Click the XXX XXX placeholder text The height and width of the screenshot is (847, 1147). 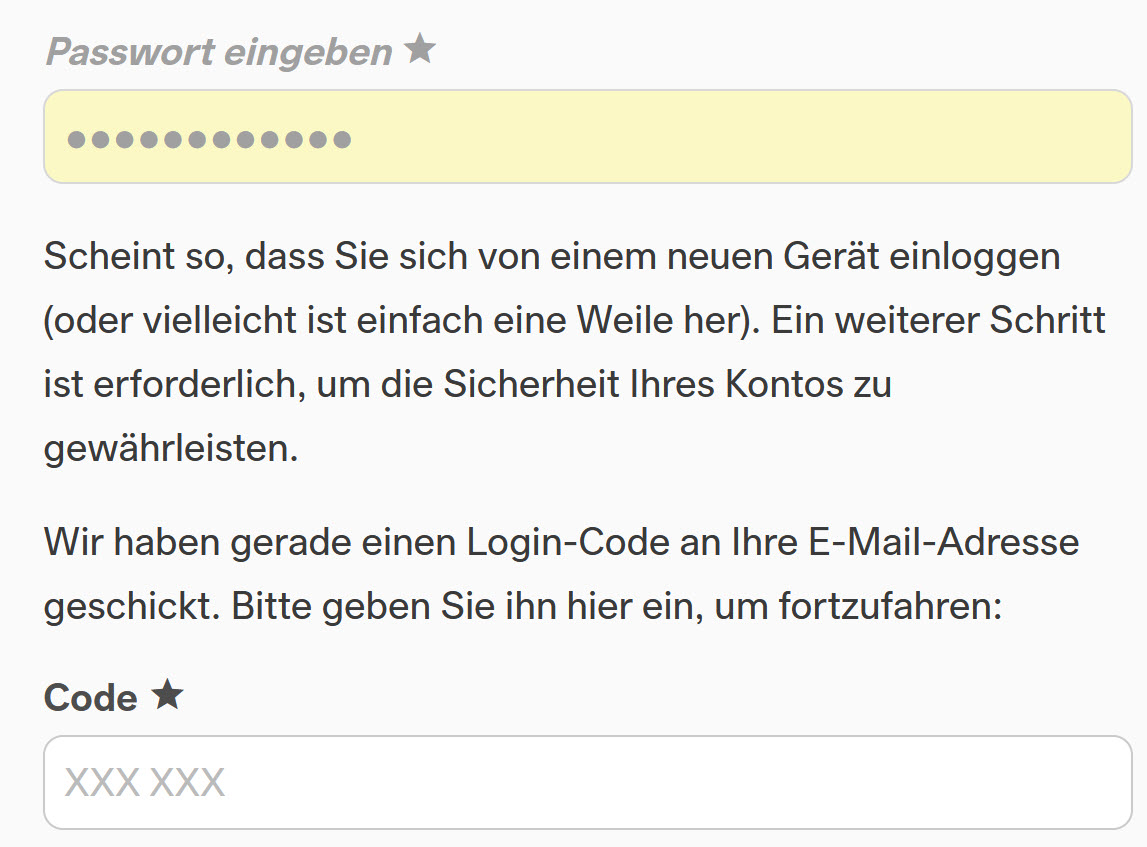pos(145,782)
